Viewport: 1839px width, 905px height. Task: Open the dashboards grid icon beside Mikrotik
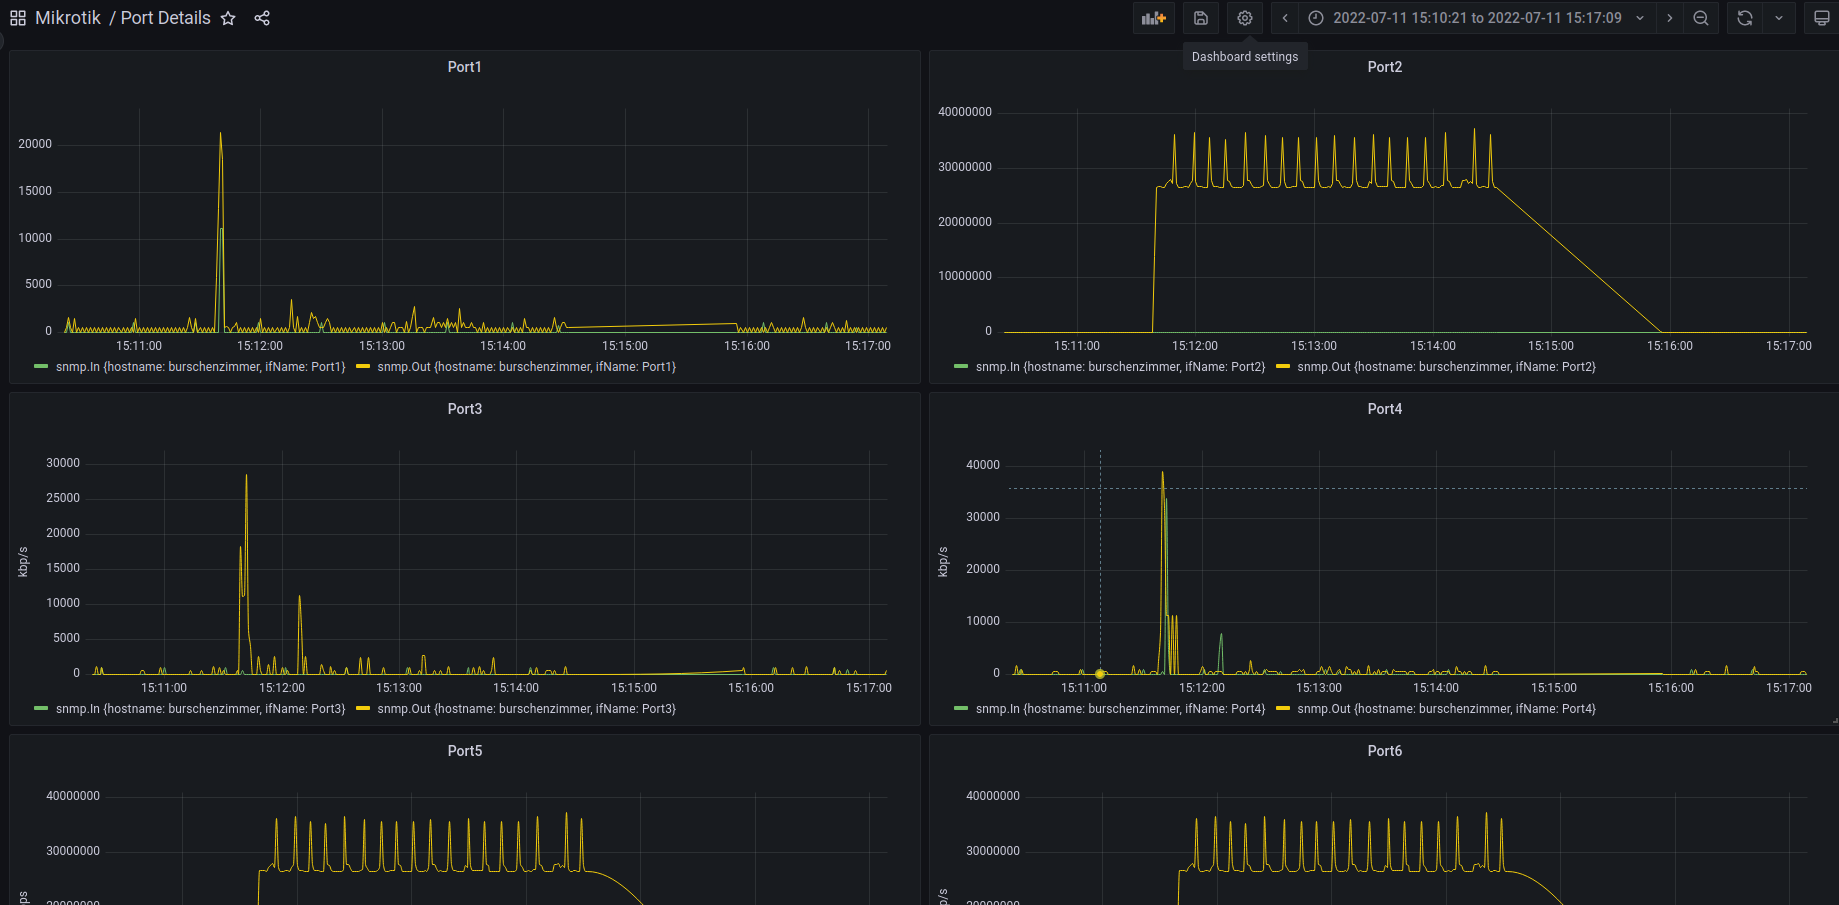point(17,18)
